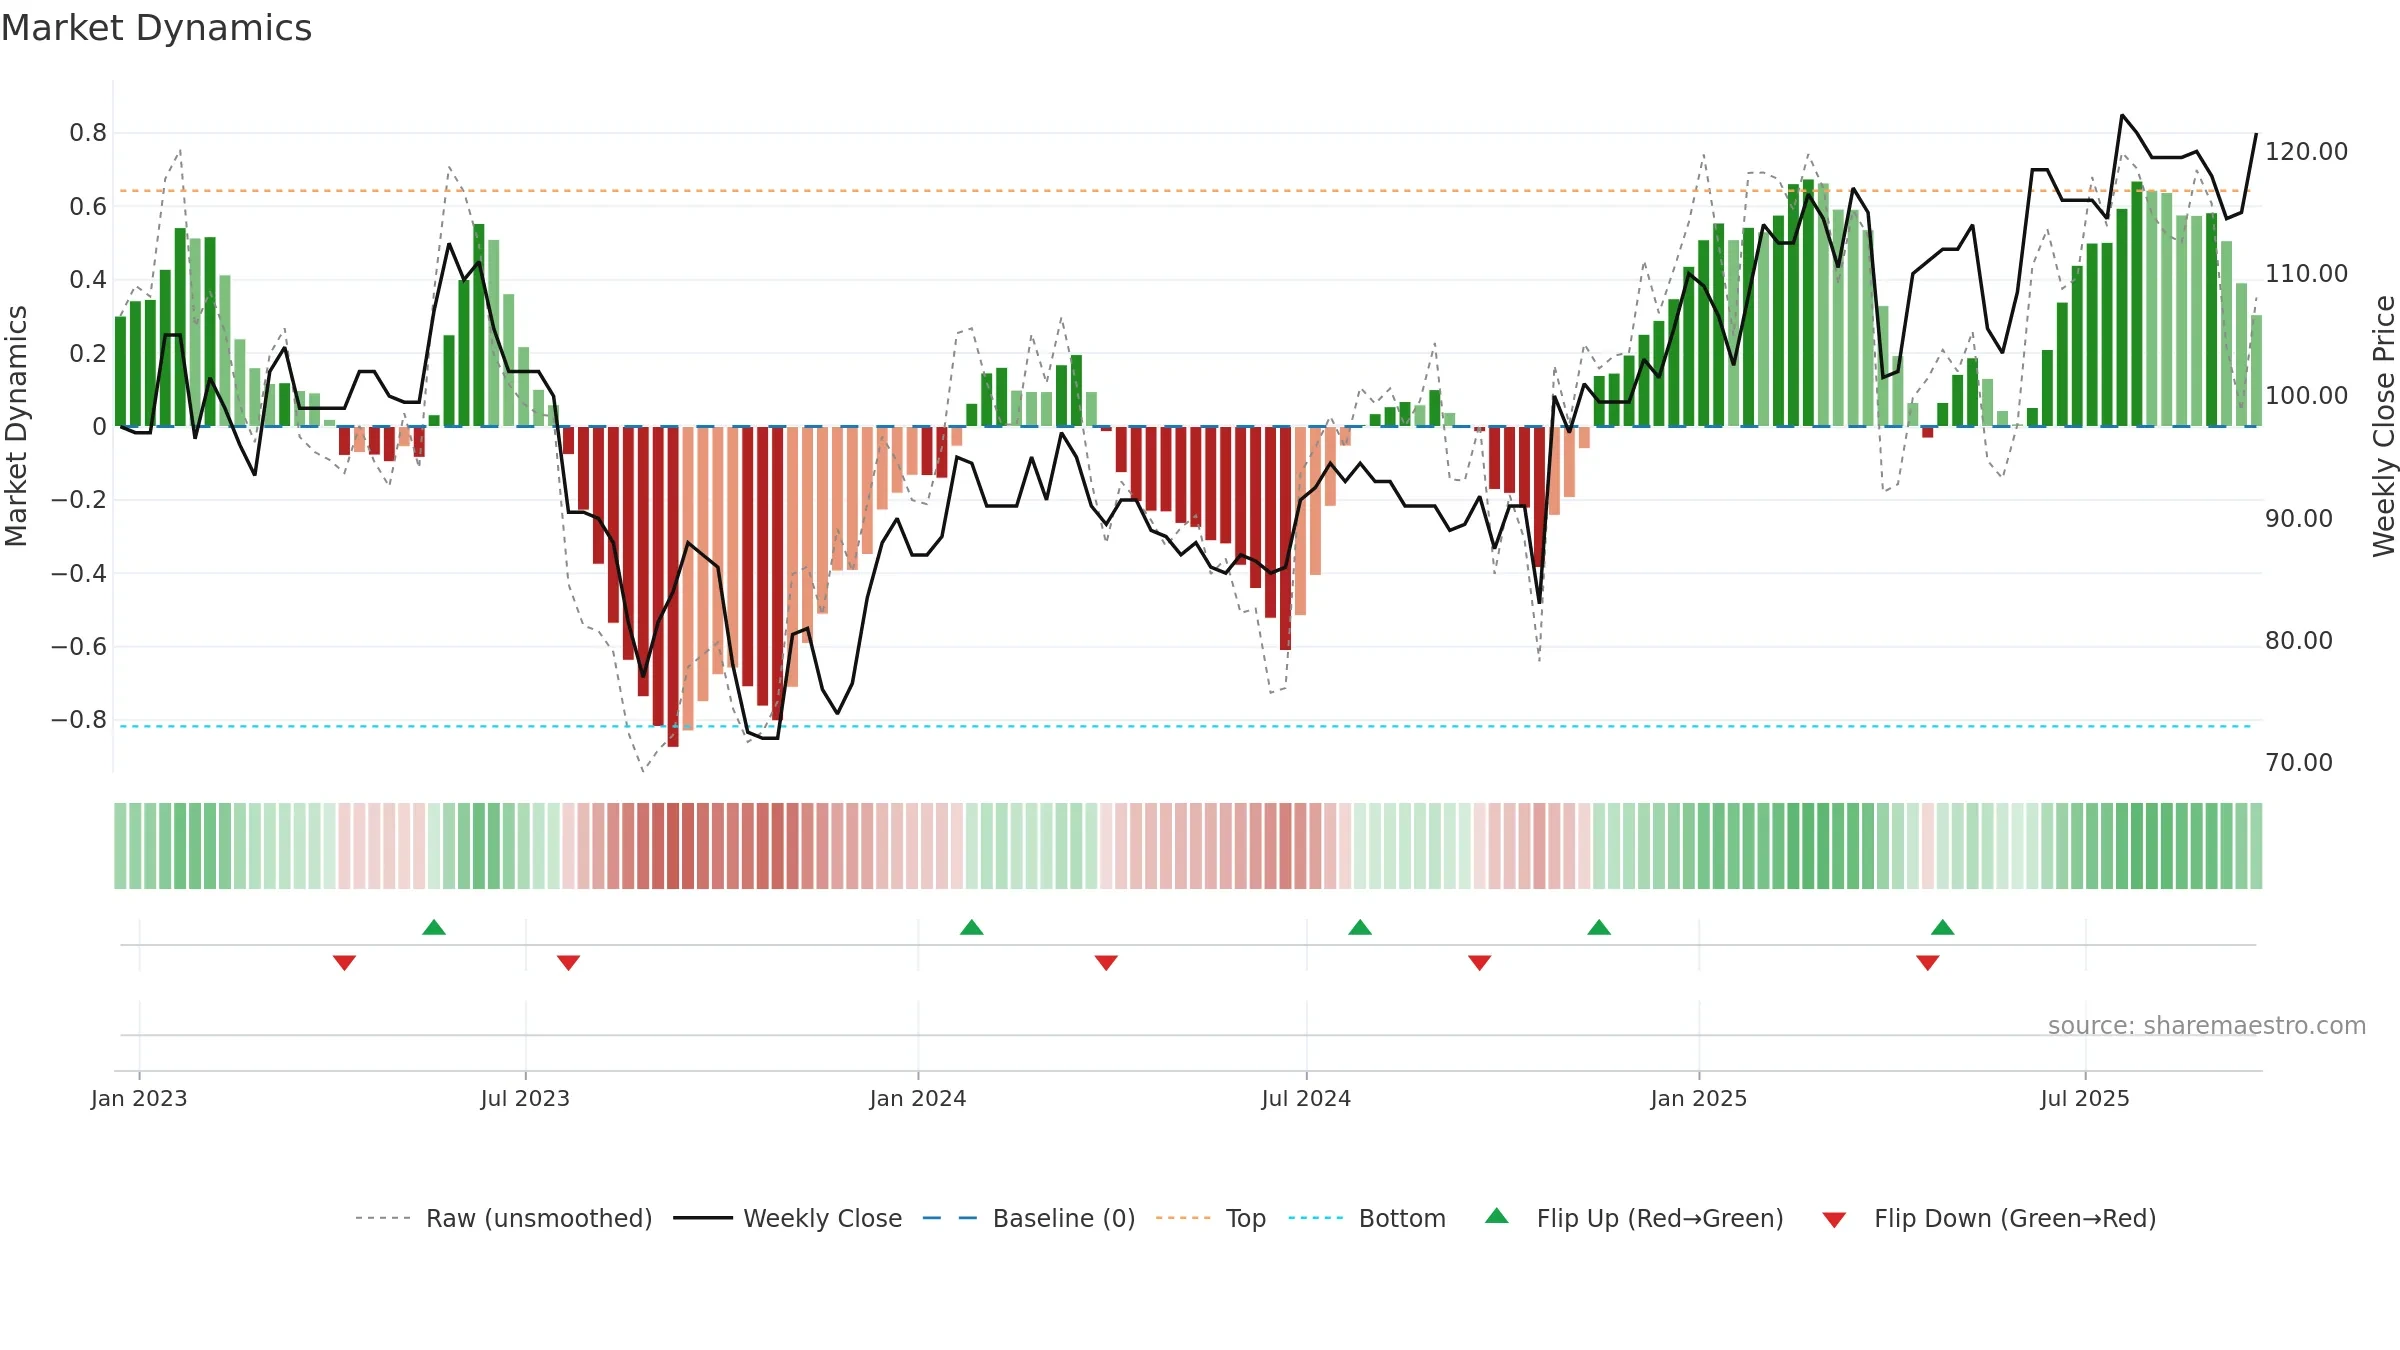Screen dimensions: 2400x1350
Task: Select the red flip-down marker between Jul 2024 and Jan 2025
Action: pos(1480,962)
